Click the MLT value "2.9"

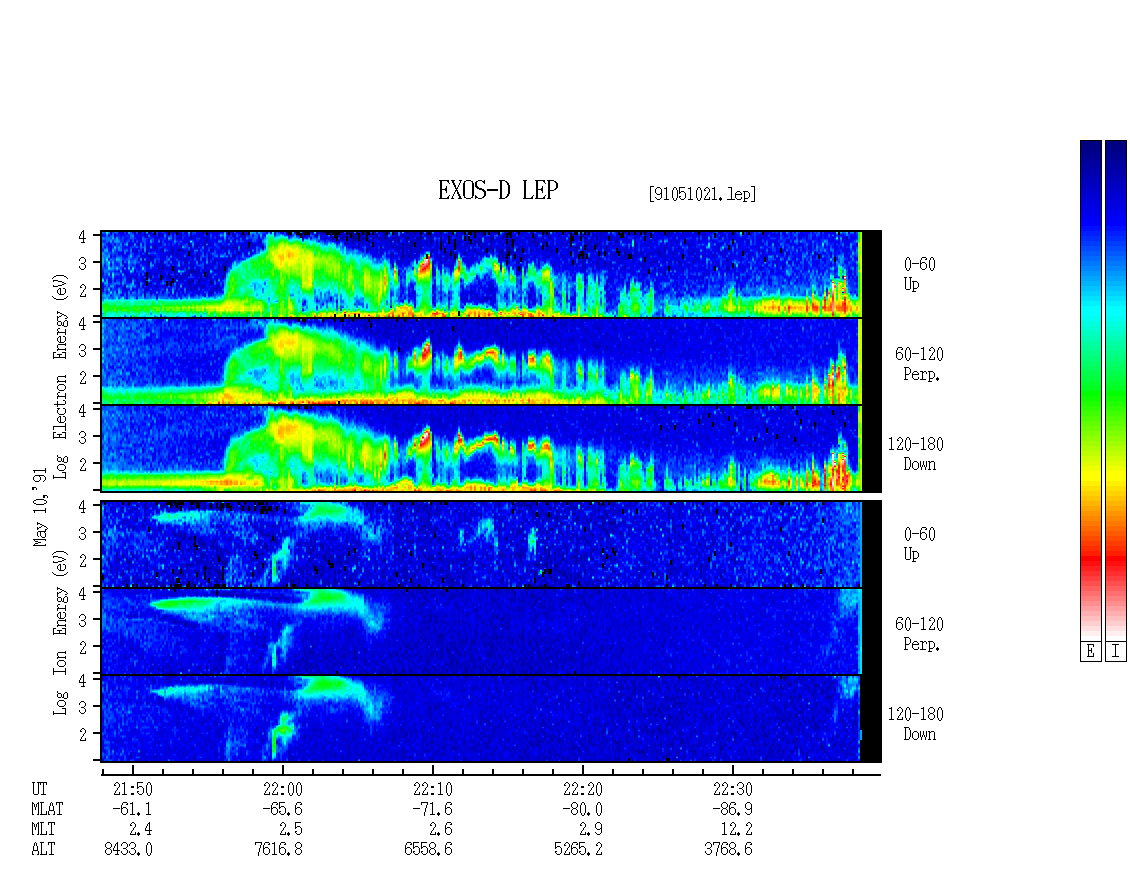[590, 830]
